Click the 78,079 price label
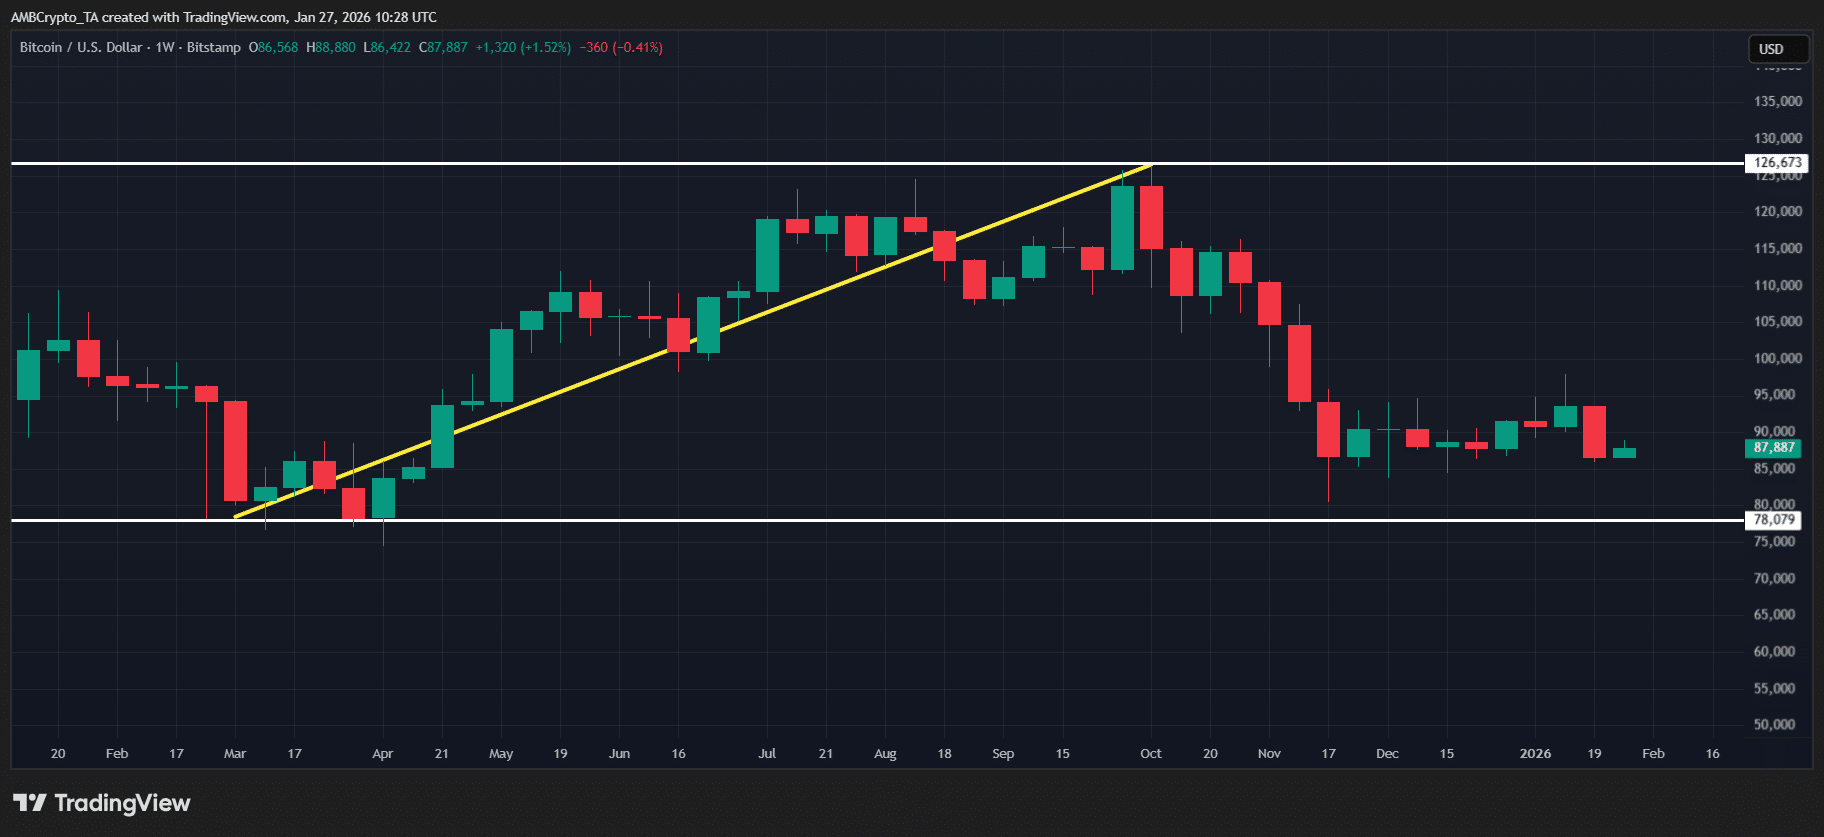Screen dimensions: 1824x837 pos(1774,520)
